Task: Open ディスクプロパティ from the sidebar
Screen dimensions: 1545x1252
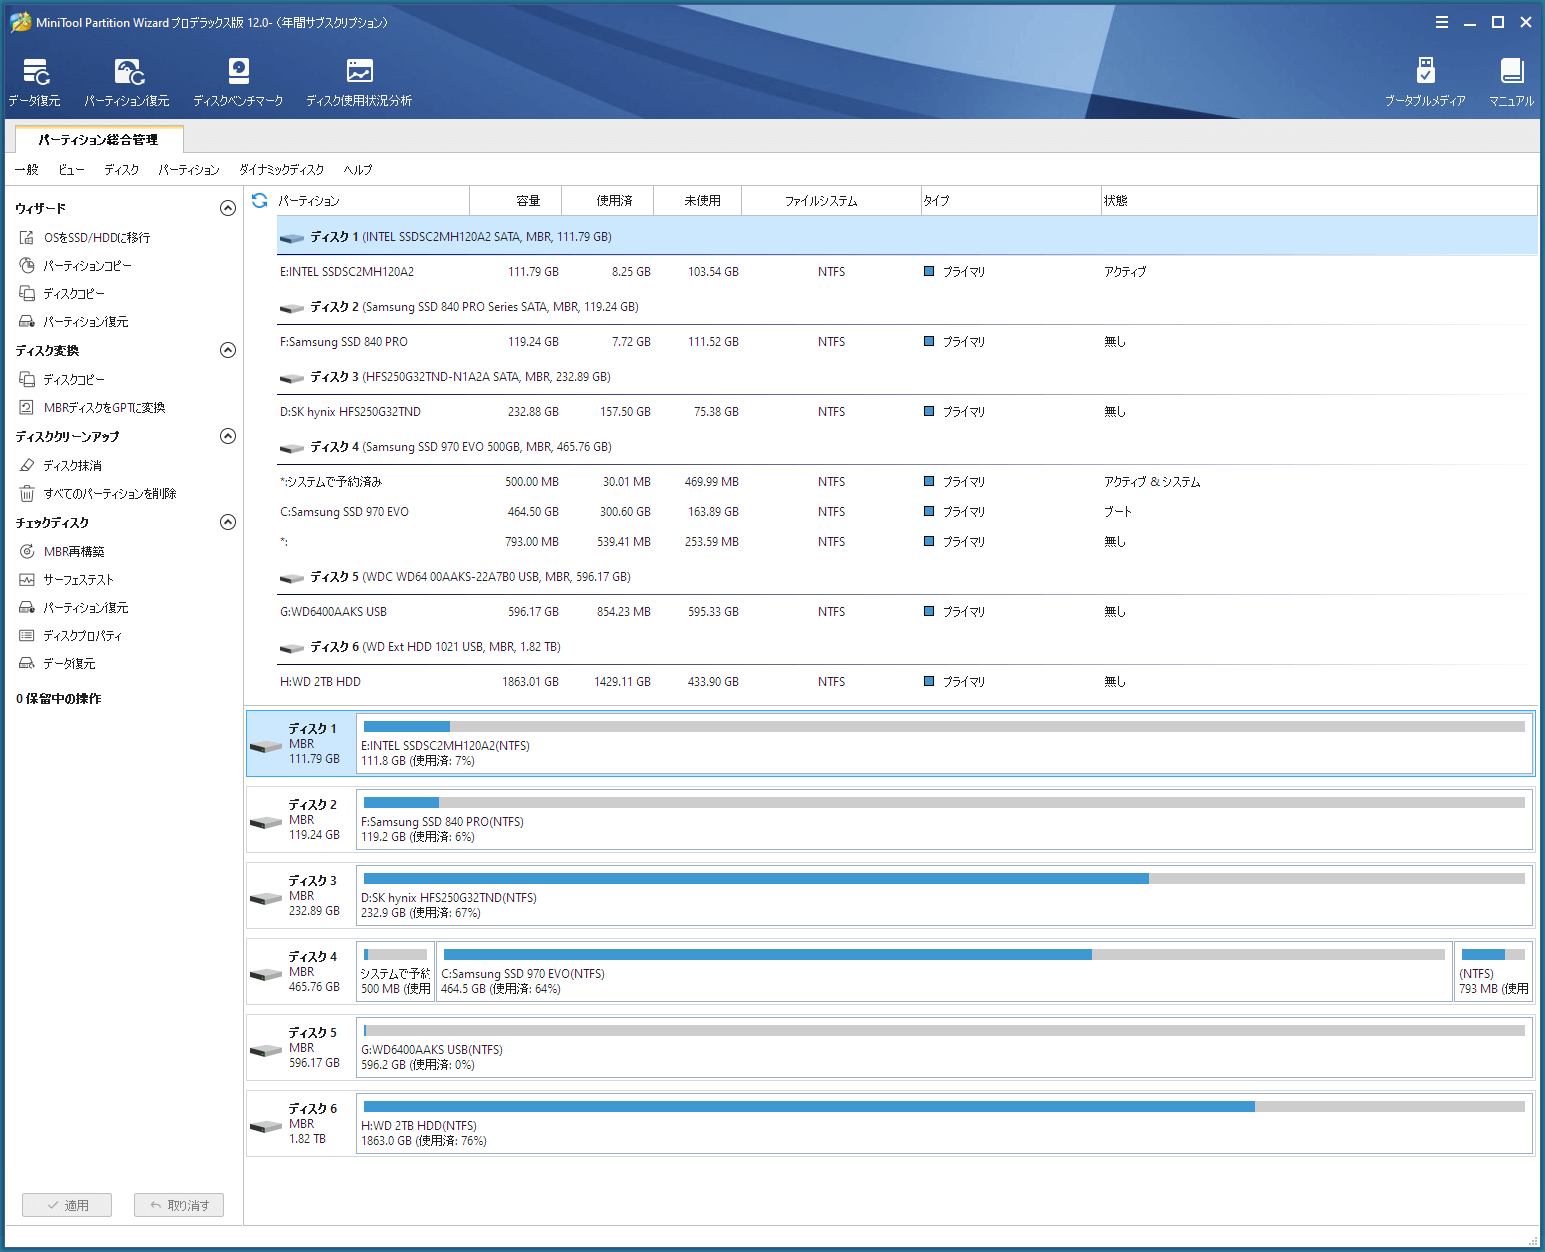Action: (x=71, y=636)
